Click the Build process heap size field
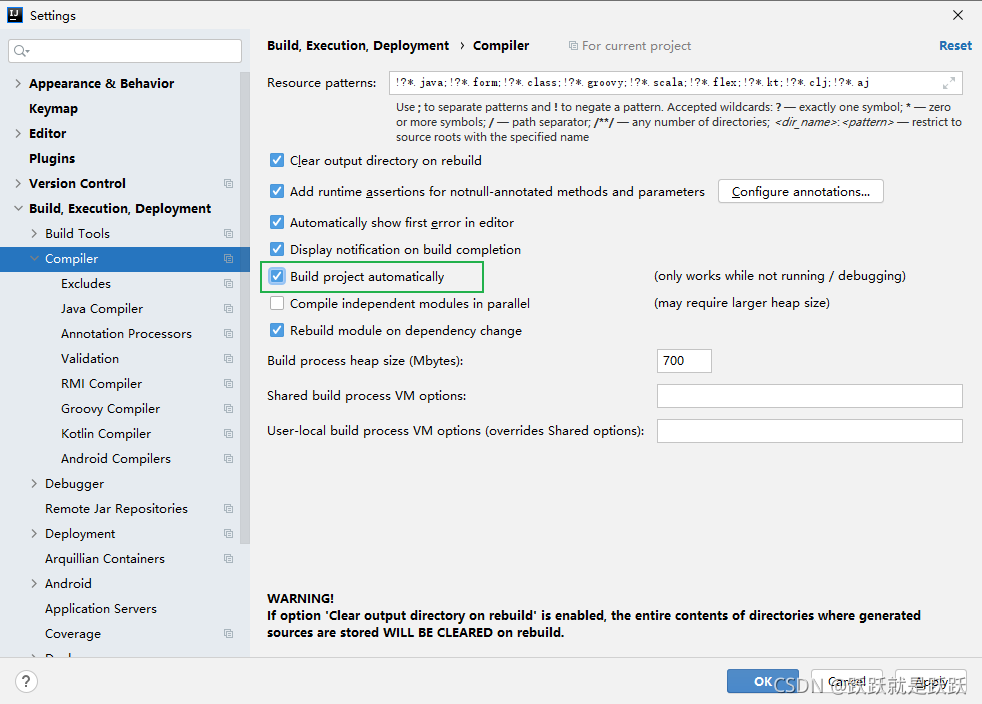982x704 pixels. pos(684,361)
